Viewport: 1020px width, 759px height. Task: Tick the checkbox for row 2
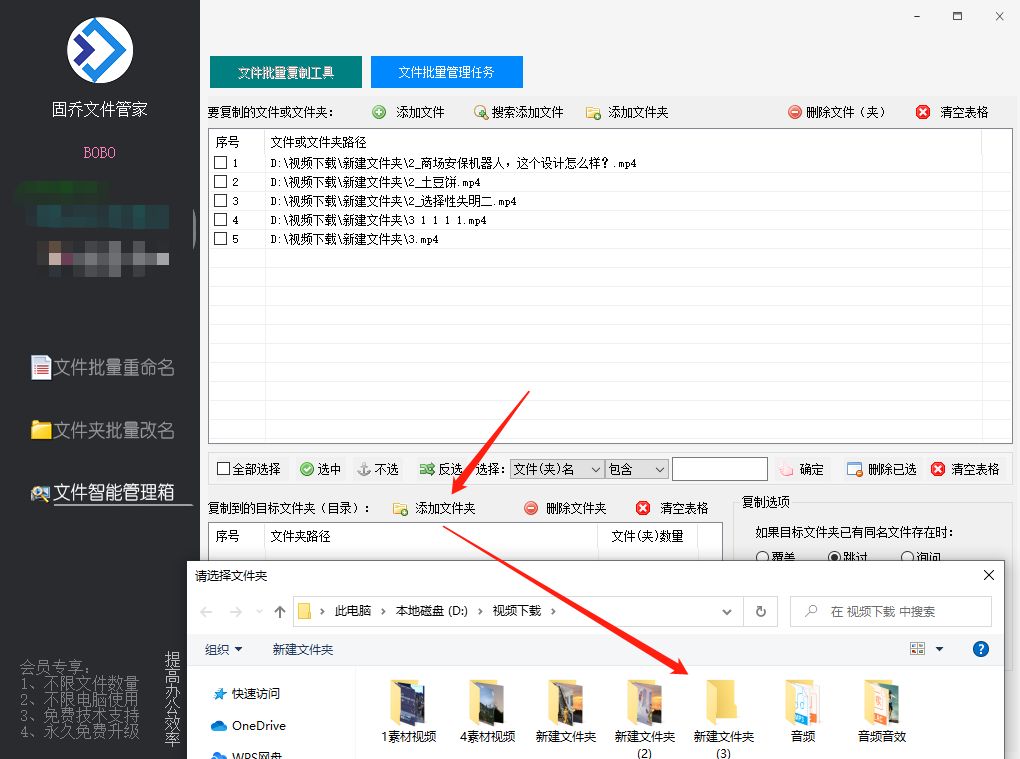point(221,181)
